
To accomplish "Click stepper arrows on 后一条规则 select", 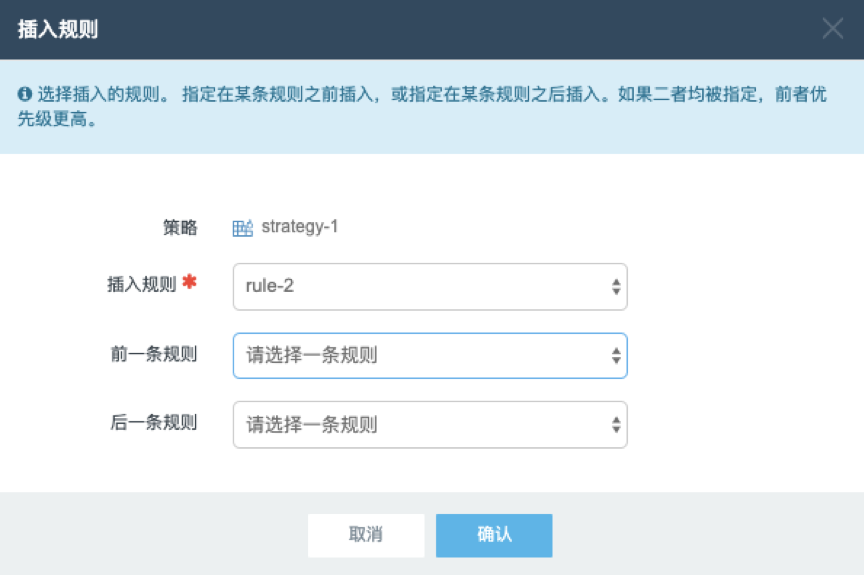I will tap(616, 425).
